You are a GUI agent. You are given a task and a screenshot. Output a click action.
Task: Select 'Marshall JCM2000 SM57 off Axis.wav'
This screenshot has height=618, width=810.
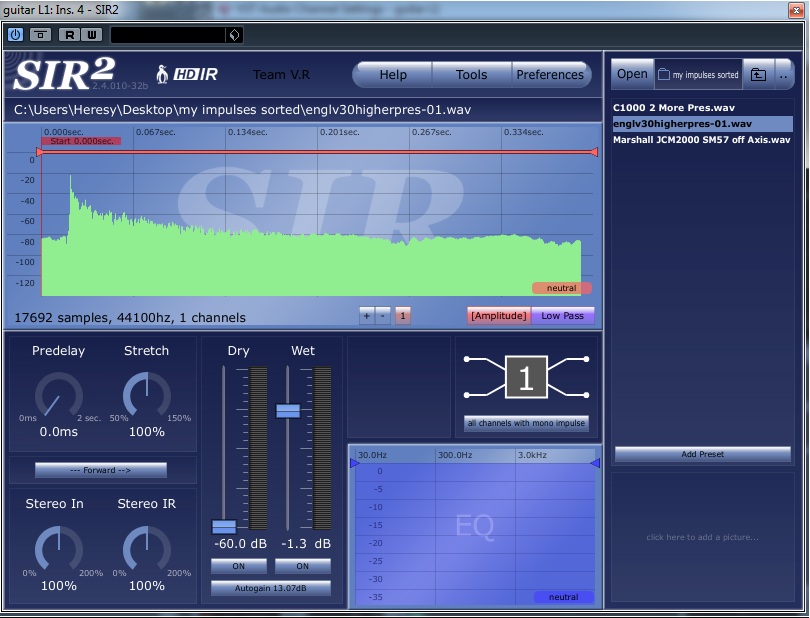pyautogui.click(x=702, y=140)
